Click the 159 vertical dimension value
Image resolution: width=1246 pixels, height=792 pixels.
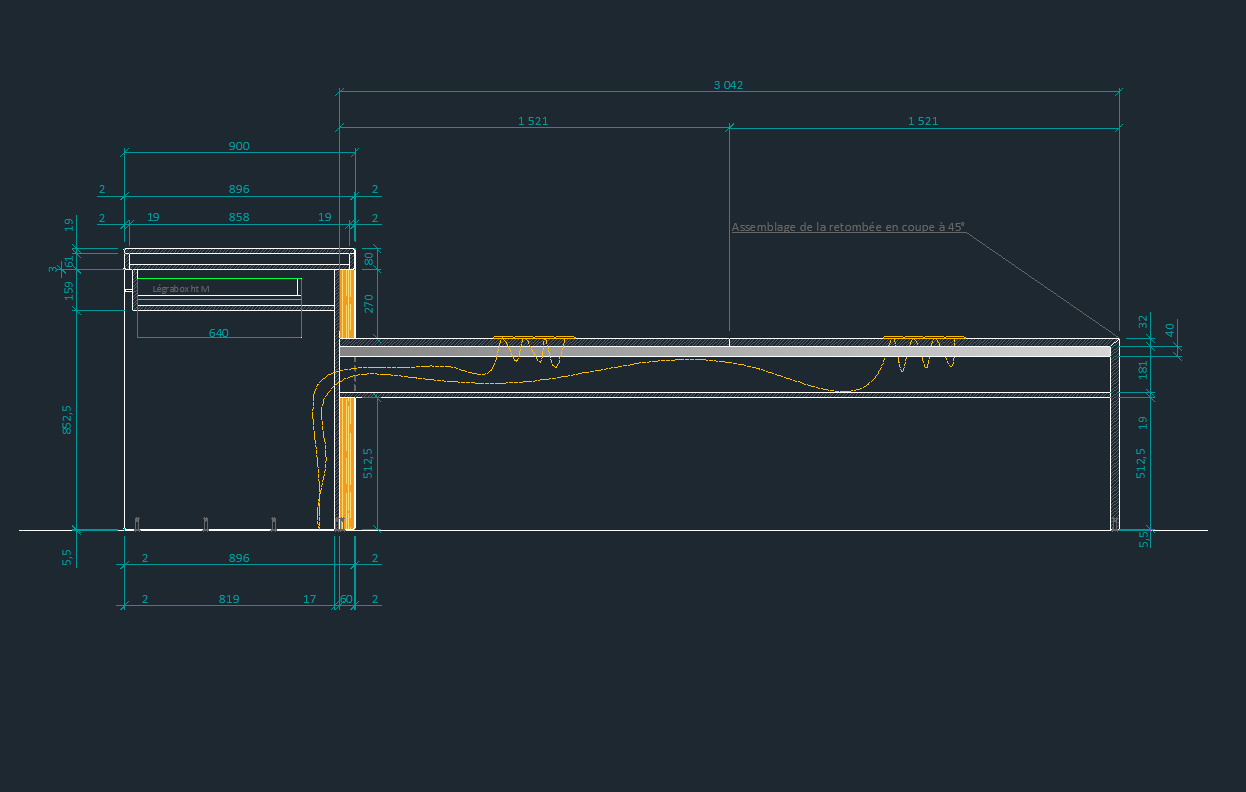[x=69, y=290]
